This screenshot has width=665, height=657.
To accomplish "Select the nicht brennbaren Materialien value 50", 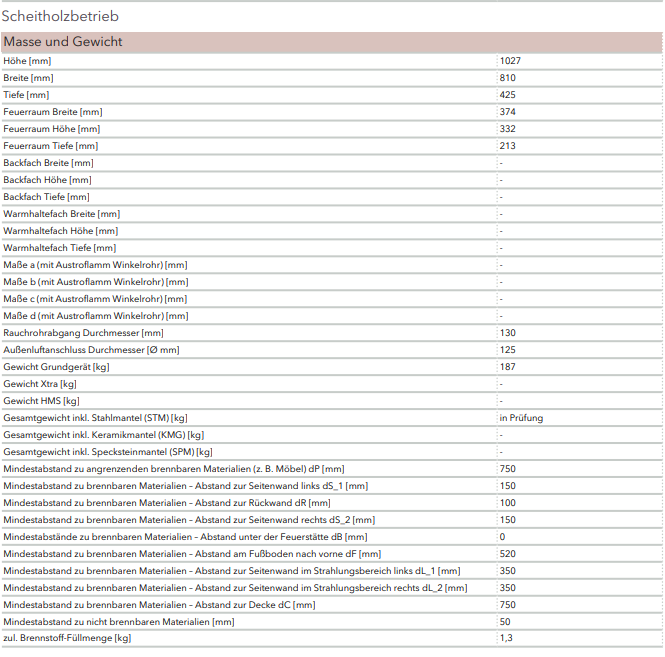I will coord(505,622).
